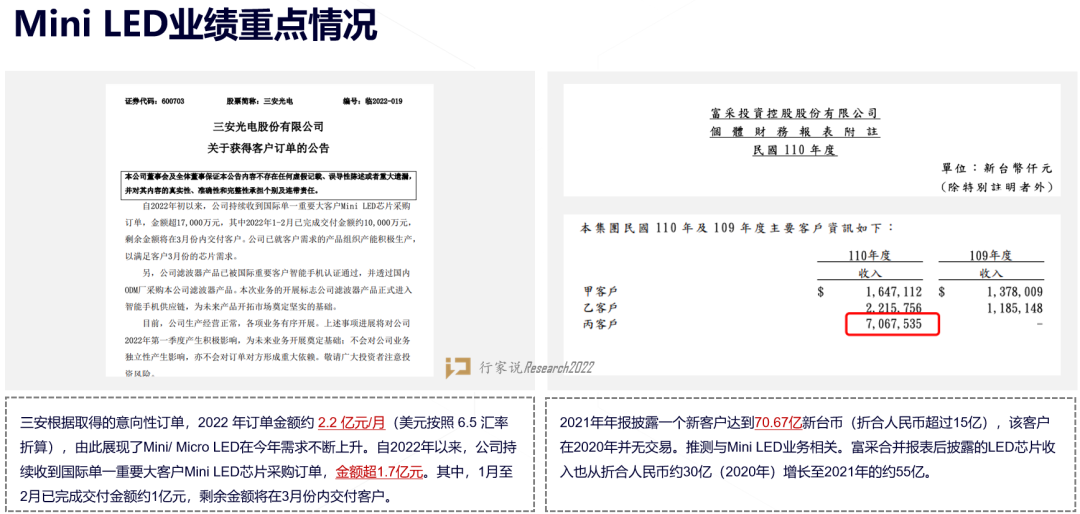This screenshot has height=514, width=1080.
Task: Click the "丙客戶" row label
Action: pos(600,325)
